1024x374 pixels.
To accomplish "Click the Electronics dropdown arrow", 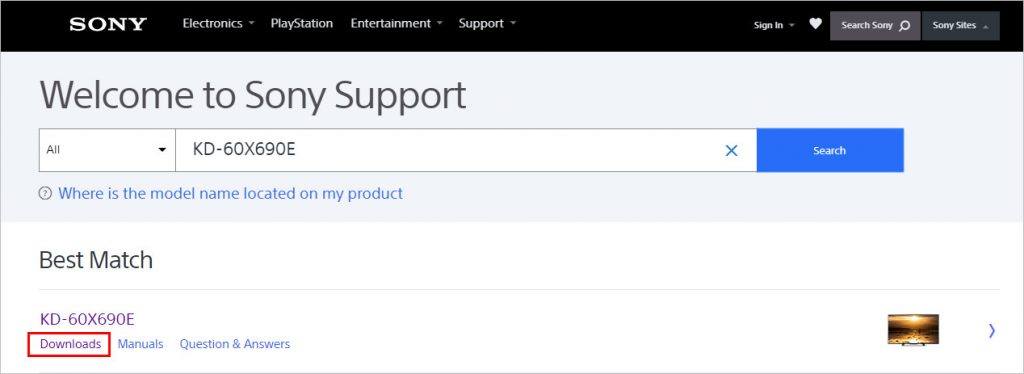I will click(251, 23).
